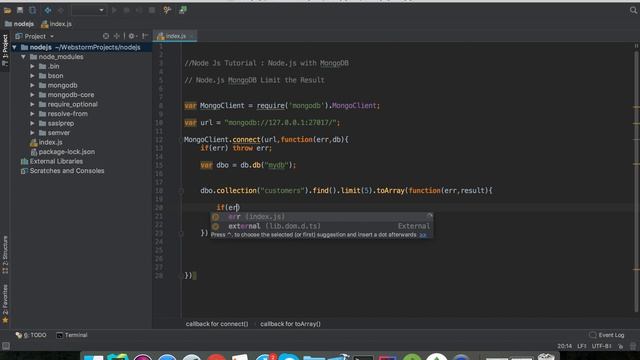Click the cursor position 20:14 indicator
640x360 pixels.
(564, 346)
